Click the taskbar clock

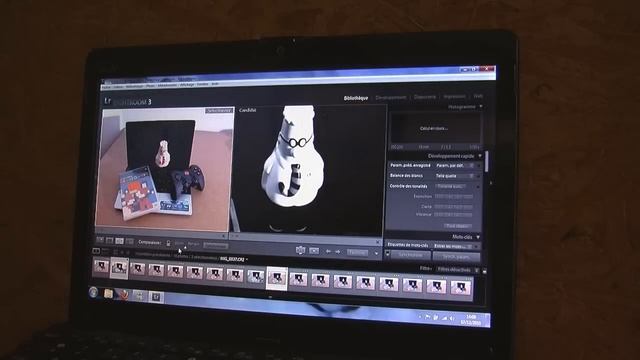(471, 320)
